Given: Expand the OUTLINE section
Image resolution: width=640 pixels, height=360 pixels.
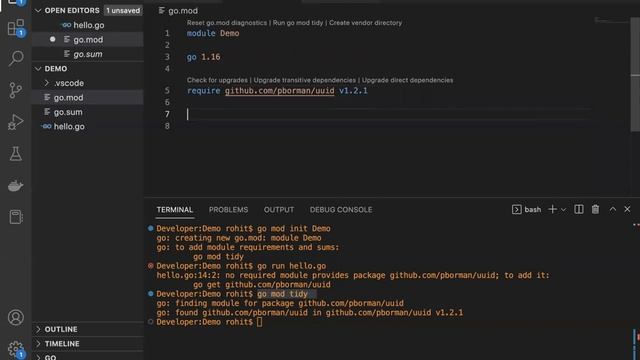Looking at the screenshot, I should pyautogui.click(x=38, y=329).
